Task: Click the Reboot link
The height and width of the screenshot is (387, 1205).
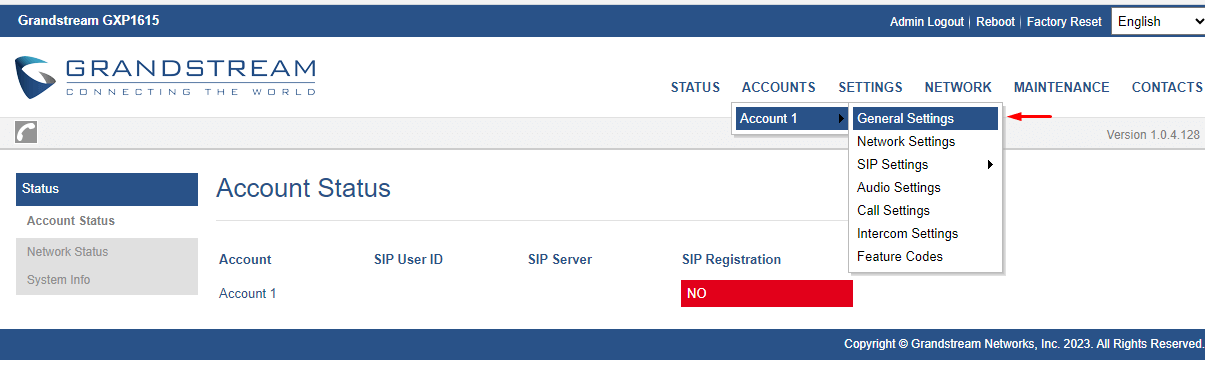Action: point(995,21)
